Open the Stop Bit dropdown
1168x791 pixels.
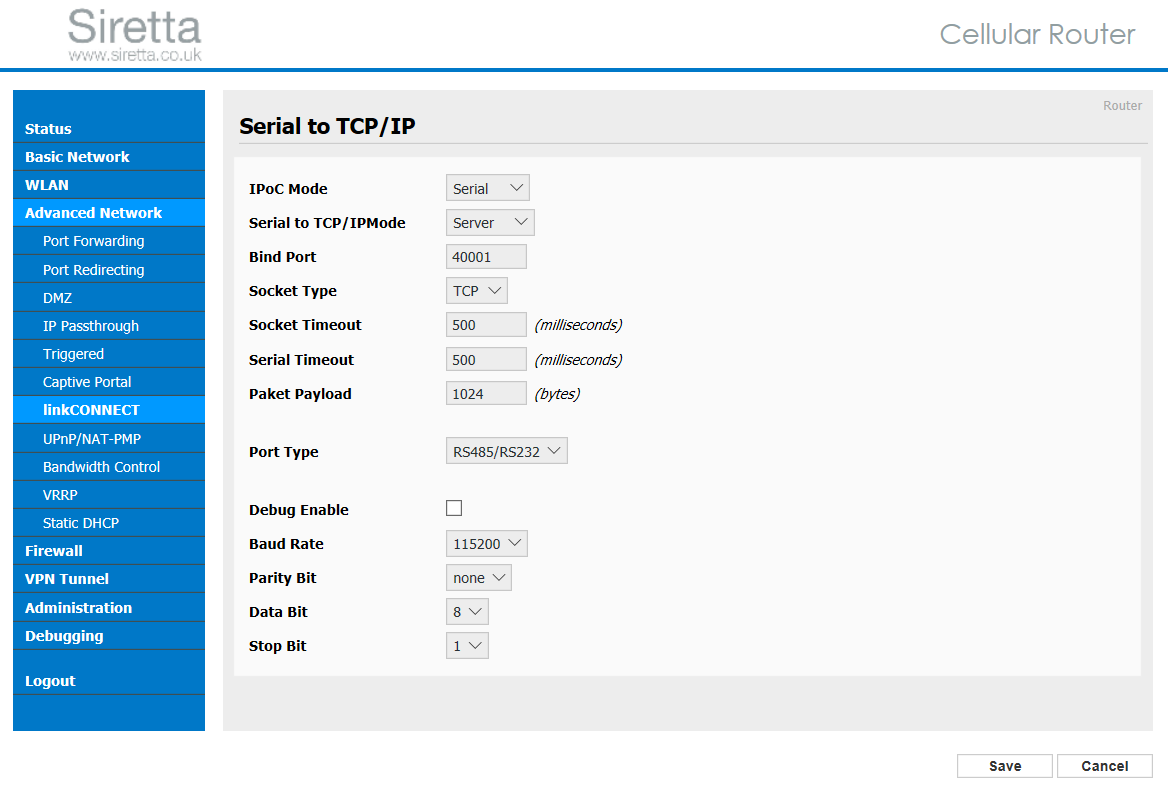(x=467, y=646)
